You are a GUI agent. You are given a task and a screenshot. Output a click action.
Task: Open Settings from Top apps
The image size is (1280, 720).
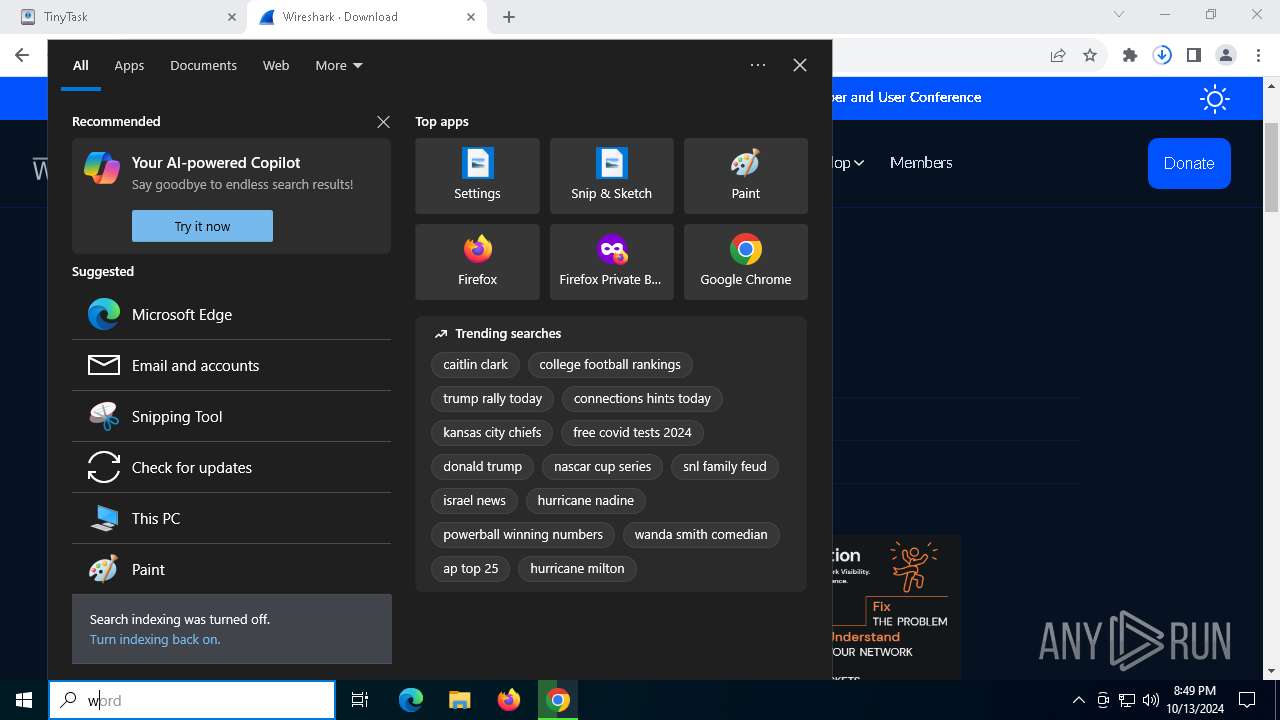pos(477,176)
